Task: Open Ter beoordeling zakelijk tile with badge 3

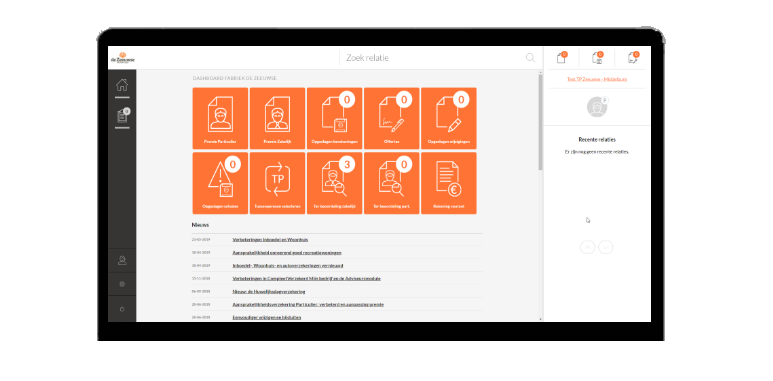Action: pos(334,183)
